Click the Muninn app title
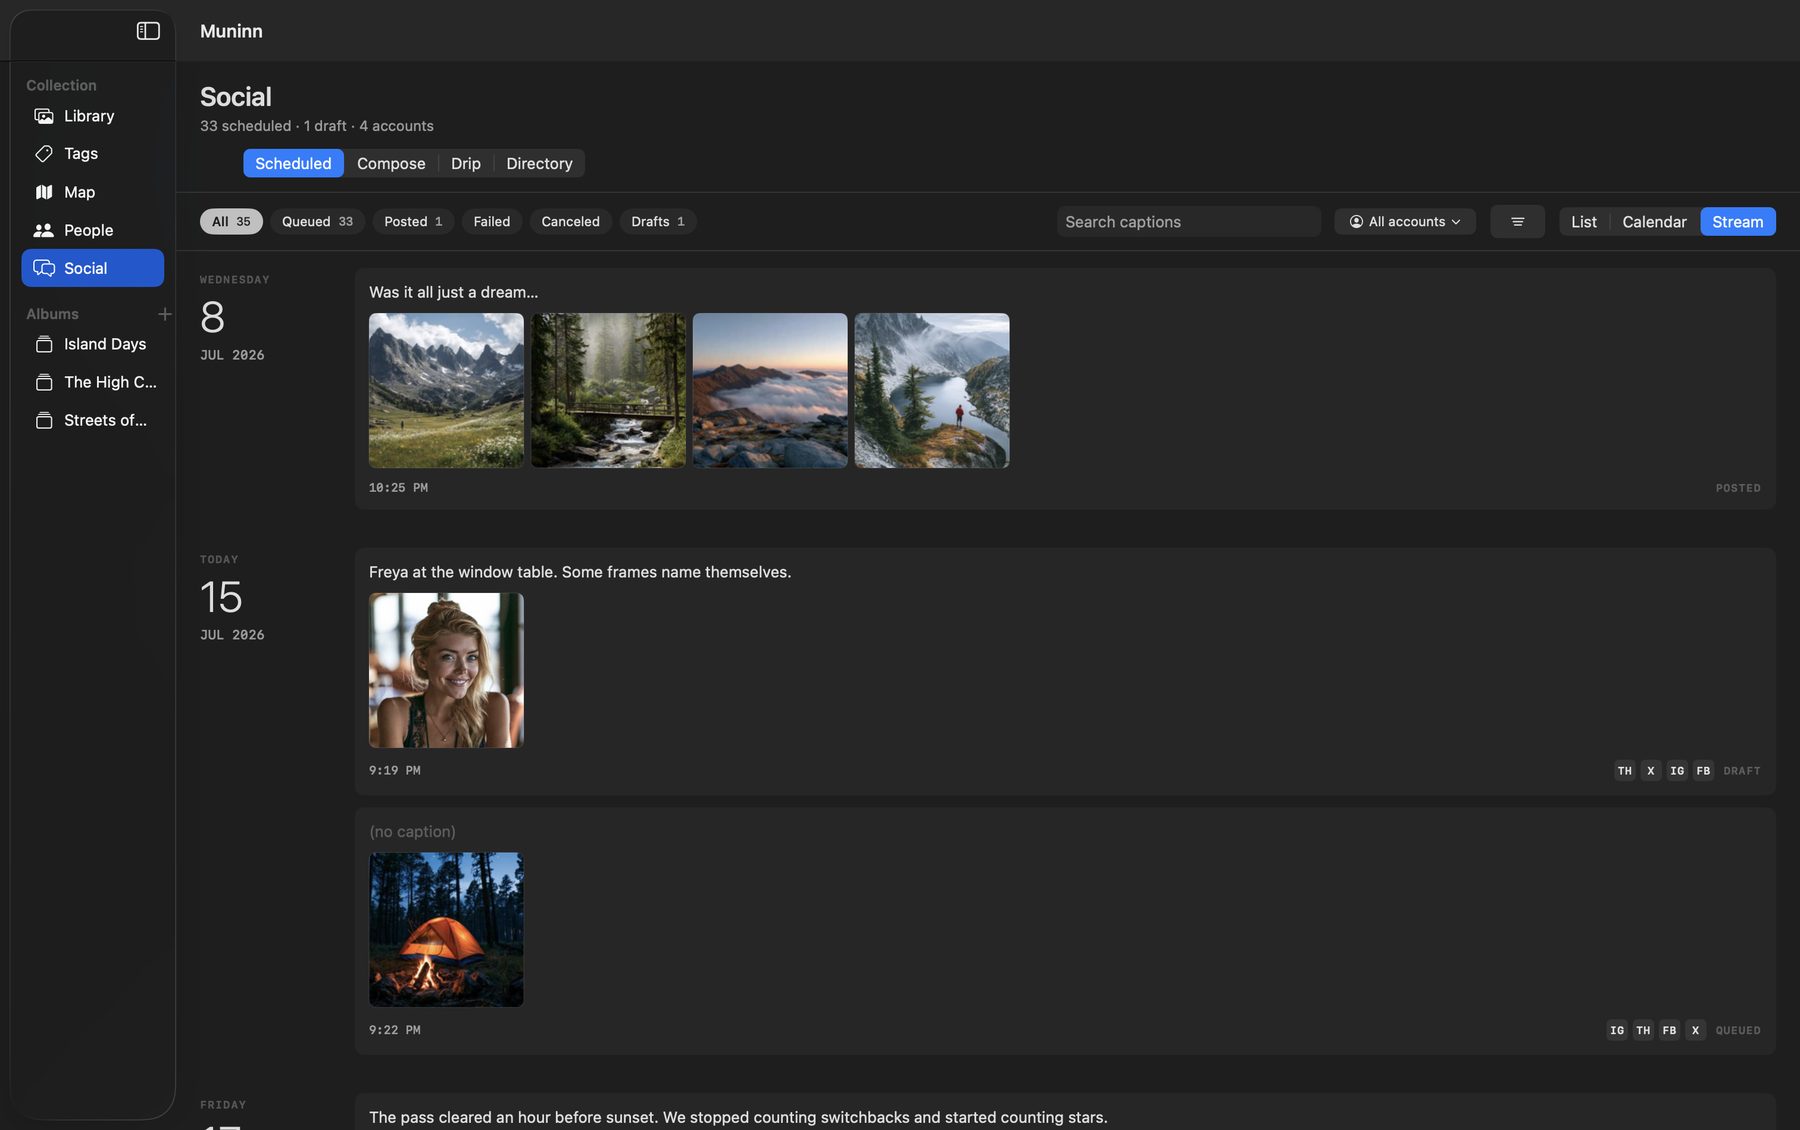The height and width of the screenshot is (1130, 1800). coord(231,31)
